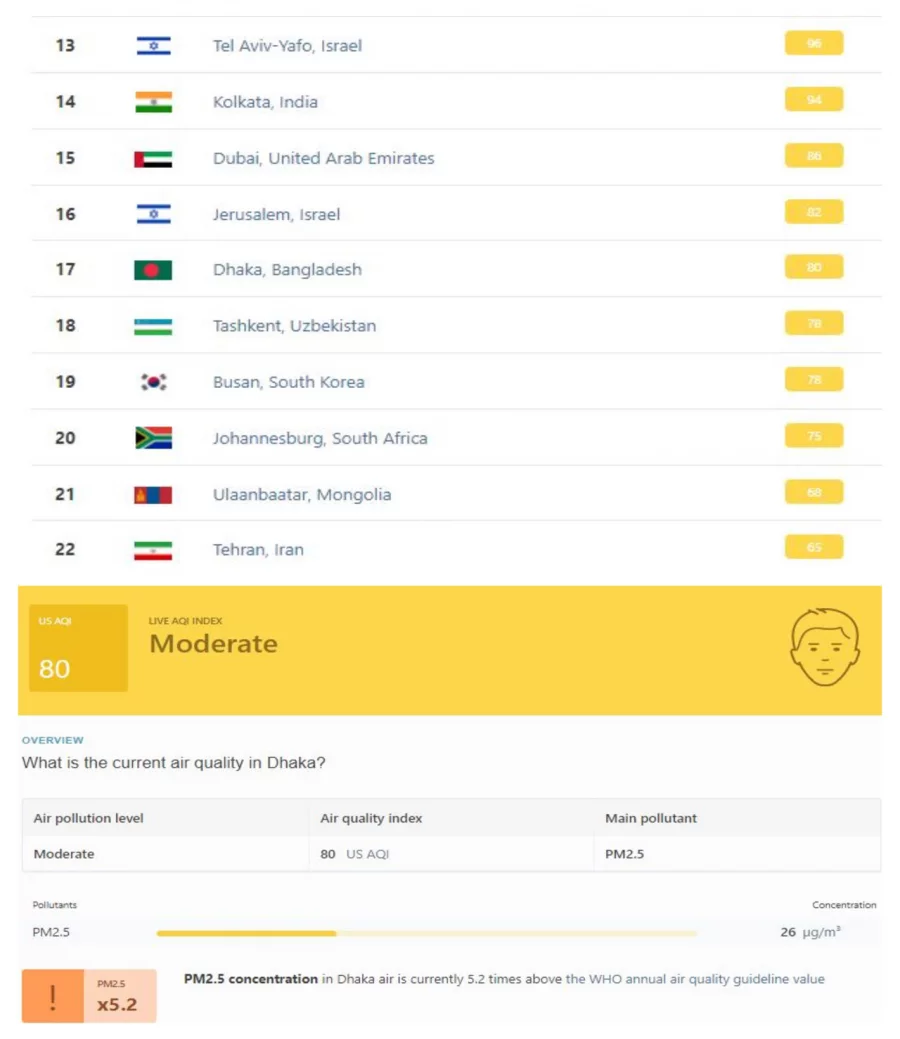Click the Mongolia flag beside Ulaanbaatar
The image size is (900, 1039).
pyautogui.click(x=152, y=493)
